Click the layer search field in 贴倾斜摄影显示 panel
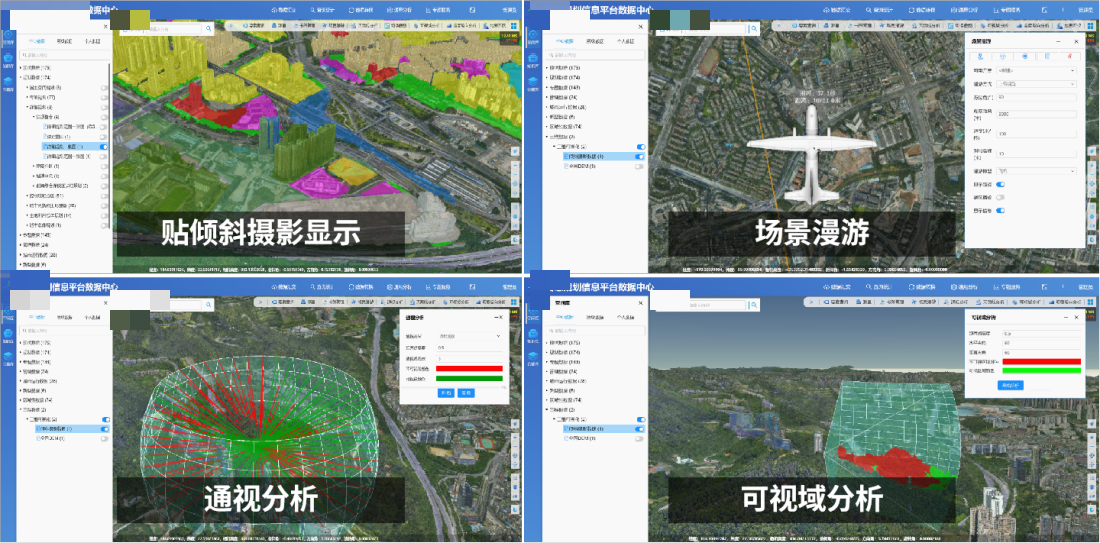The width and height of the screenshot is (1100, 543). coord(63,55)
